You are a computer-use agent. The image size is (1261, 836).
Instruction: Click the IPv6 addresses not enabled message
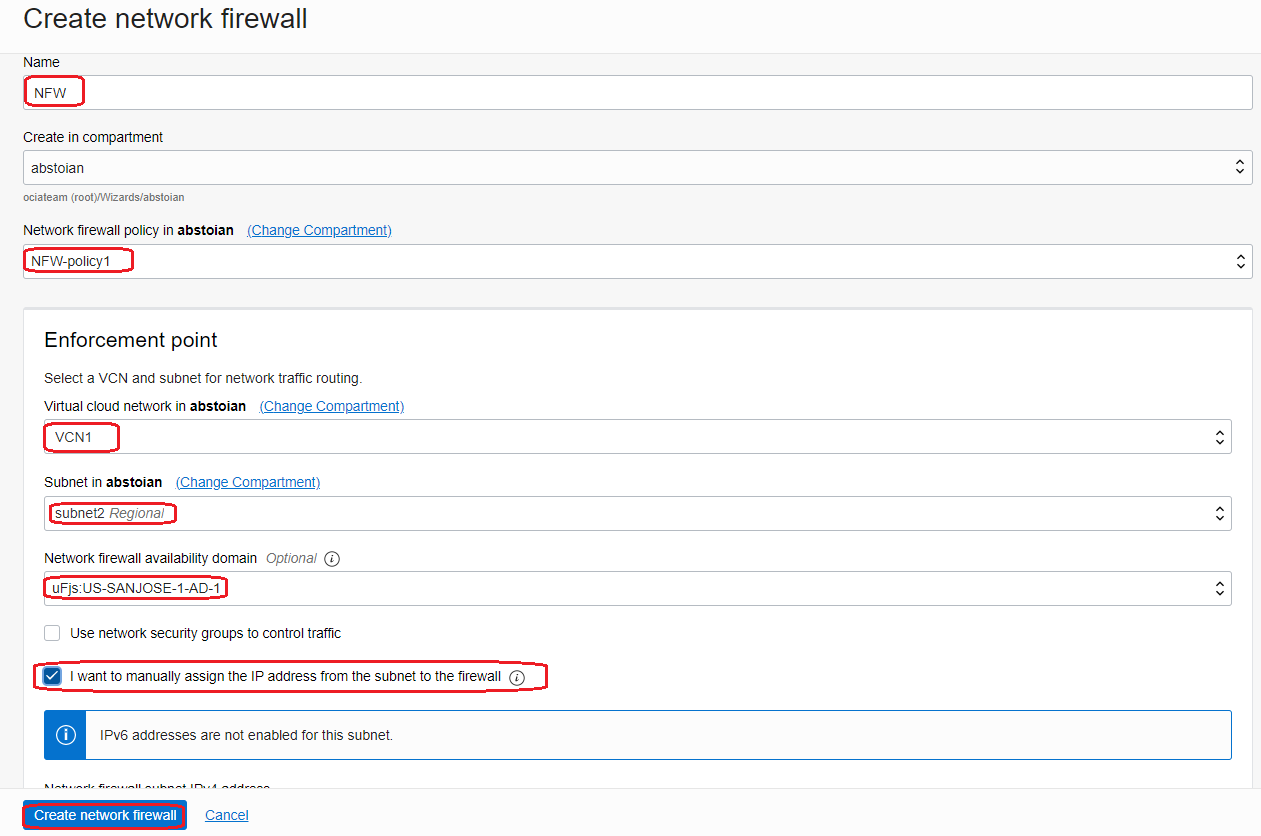pyautogui.click(x=246, y=735)
